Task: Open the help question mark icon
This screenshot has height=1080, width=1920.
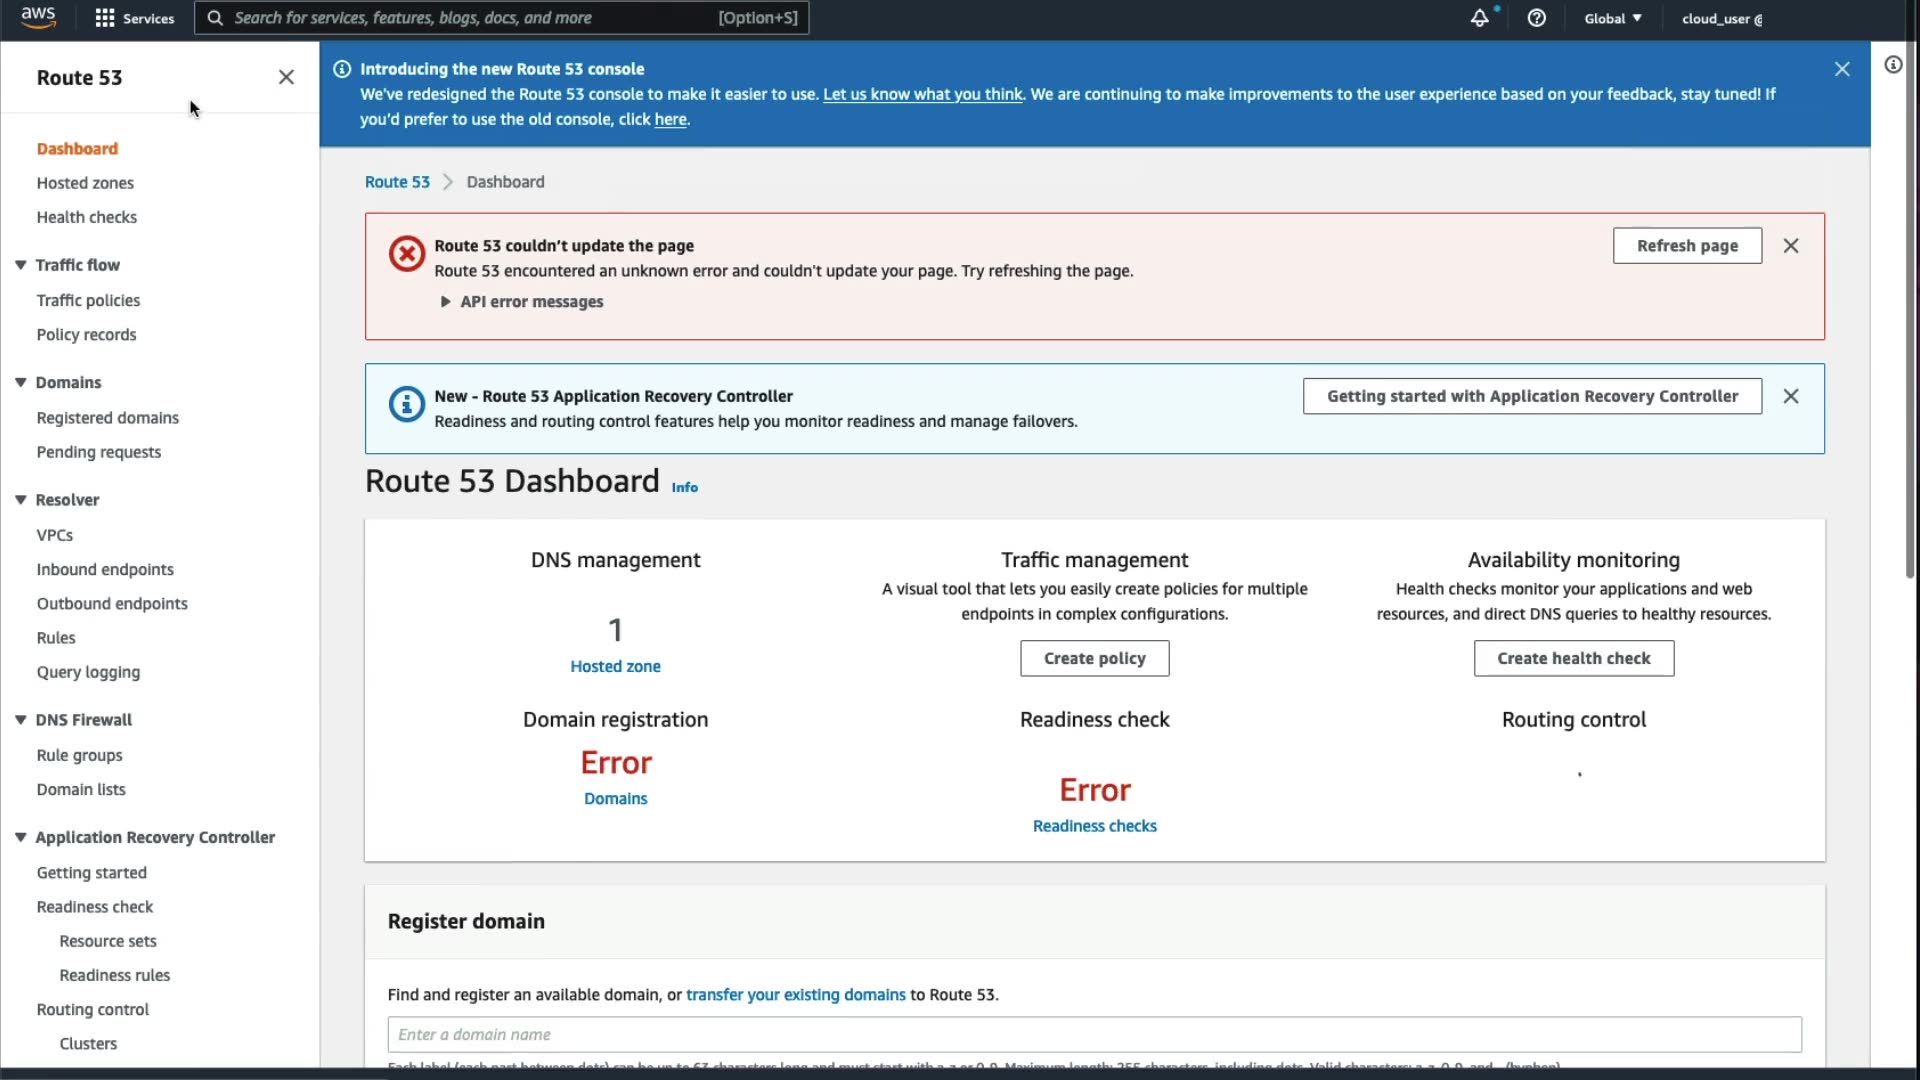Action: [1537, 18]
